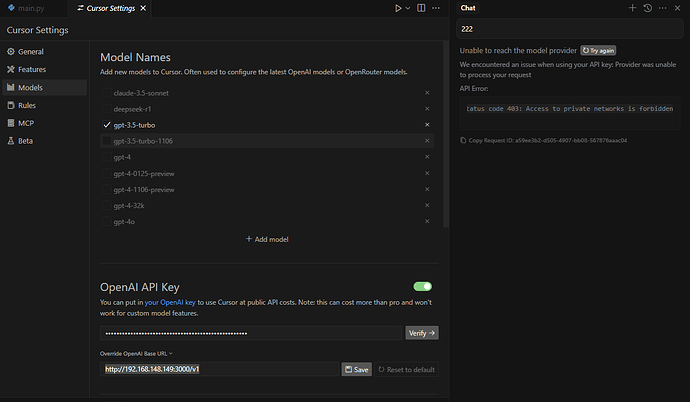The image size is (690, 402).
Task: Open the editor more actions ellipsis
Action: coord(436,8)
